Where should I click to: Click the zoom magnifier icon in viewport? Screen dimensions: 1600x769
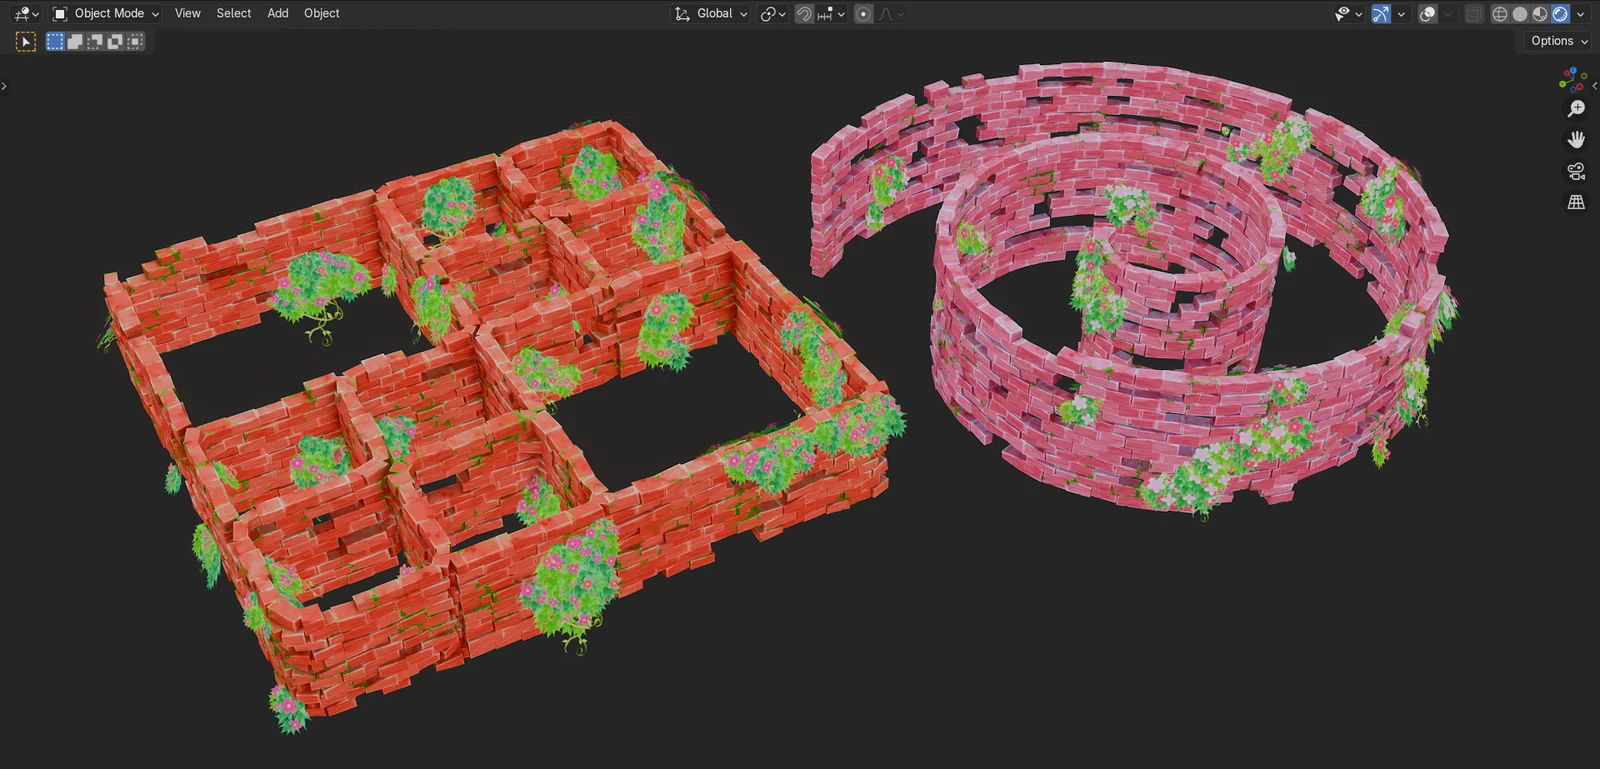[x=1576, y=109]
